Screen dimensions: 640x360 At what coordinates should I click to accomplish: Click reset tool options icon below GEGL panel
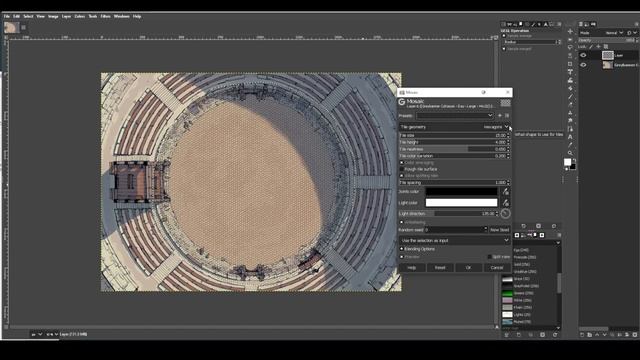point(554,226)
